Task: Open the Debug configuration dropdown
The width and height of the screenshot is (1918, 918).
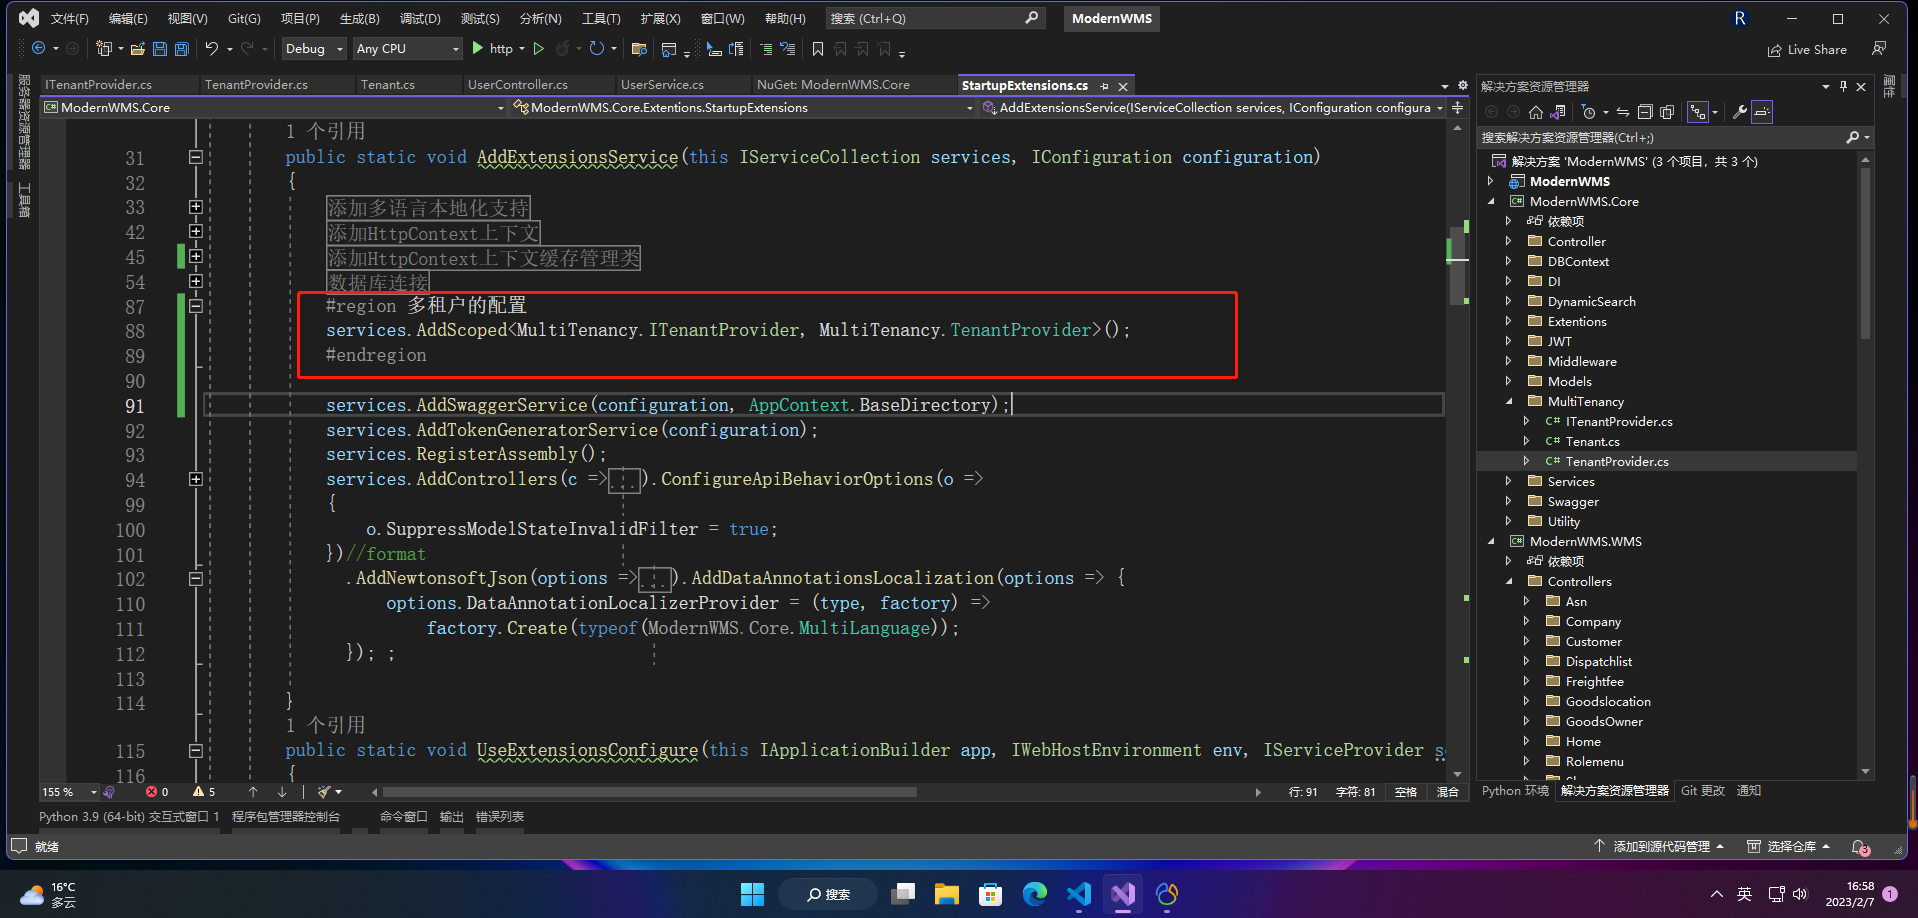Action: click(x=313, y=48)
